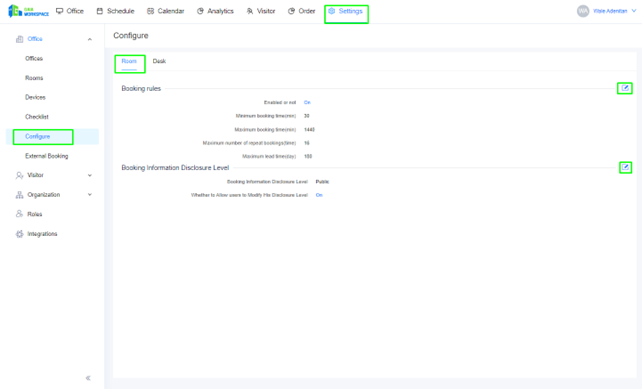Click the user name in header
Screen dimensions: 642x389
(610, 11)
